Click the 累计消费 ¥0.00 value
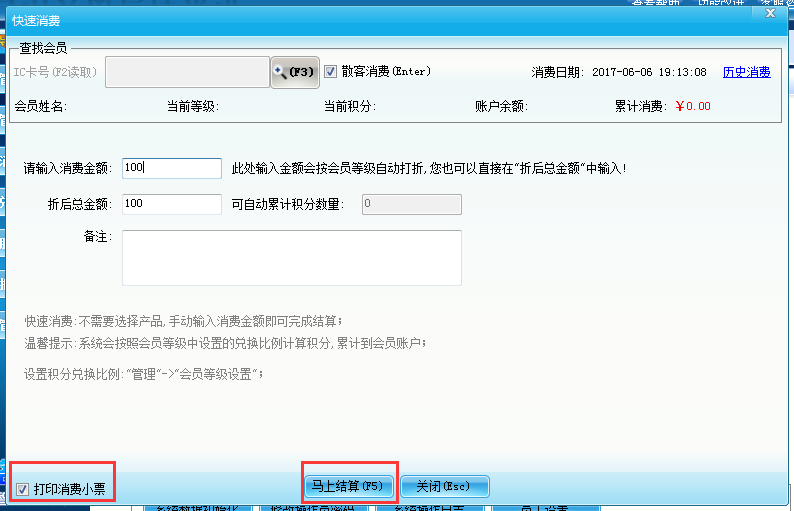 pos(693,106)
